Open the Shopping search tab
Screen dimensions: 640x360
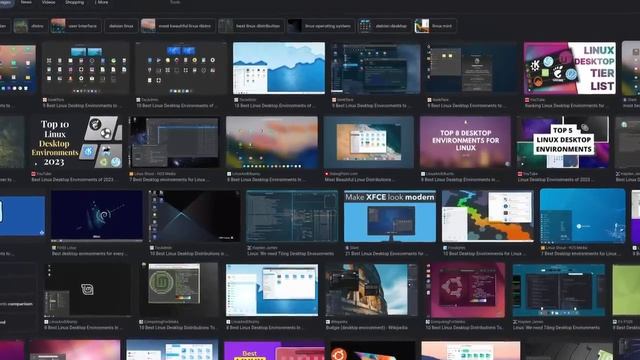pyautogui.click(x=75, y=2)
